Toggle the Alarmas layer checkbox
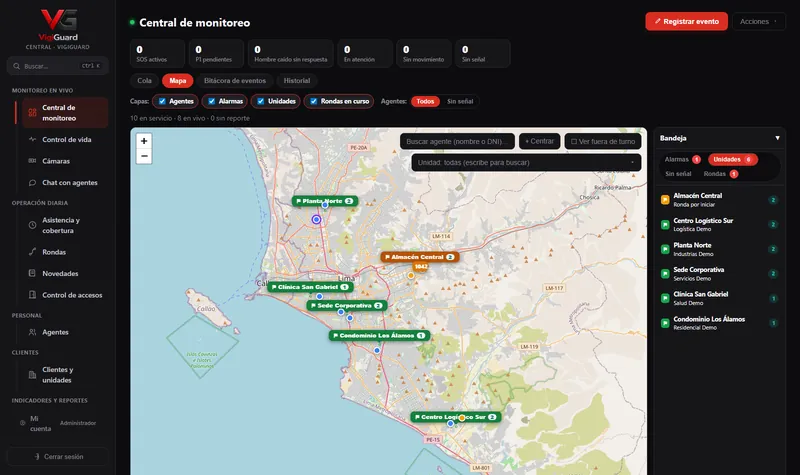This screenshot has height=475, width=800. [x=212, y=101]
